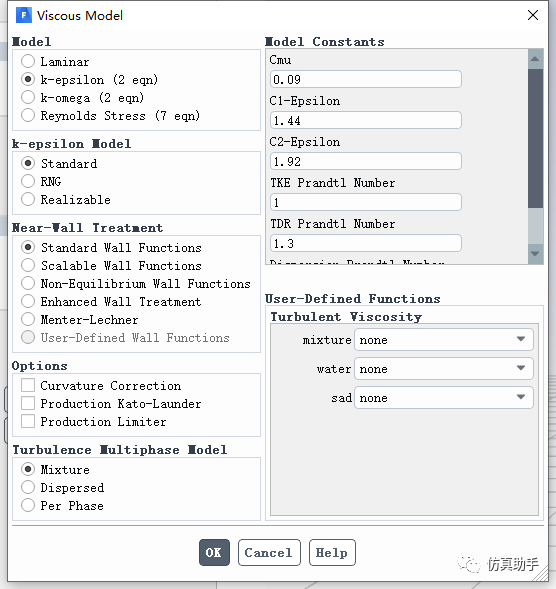Image resolution: width=556 pixels, height=589 pixels.
Task: Choose the k-omega (2 eqn) model
Action: pyautogui.click(x=28, y=97)
